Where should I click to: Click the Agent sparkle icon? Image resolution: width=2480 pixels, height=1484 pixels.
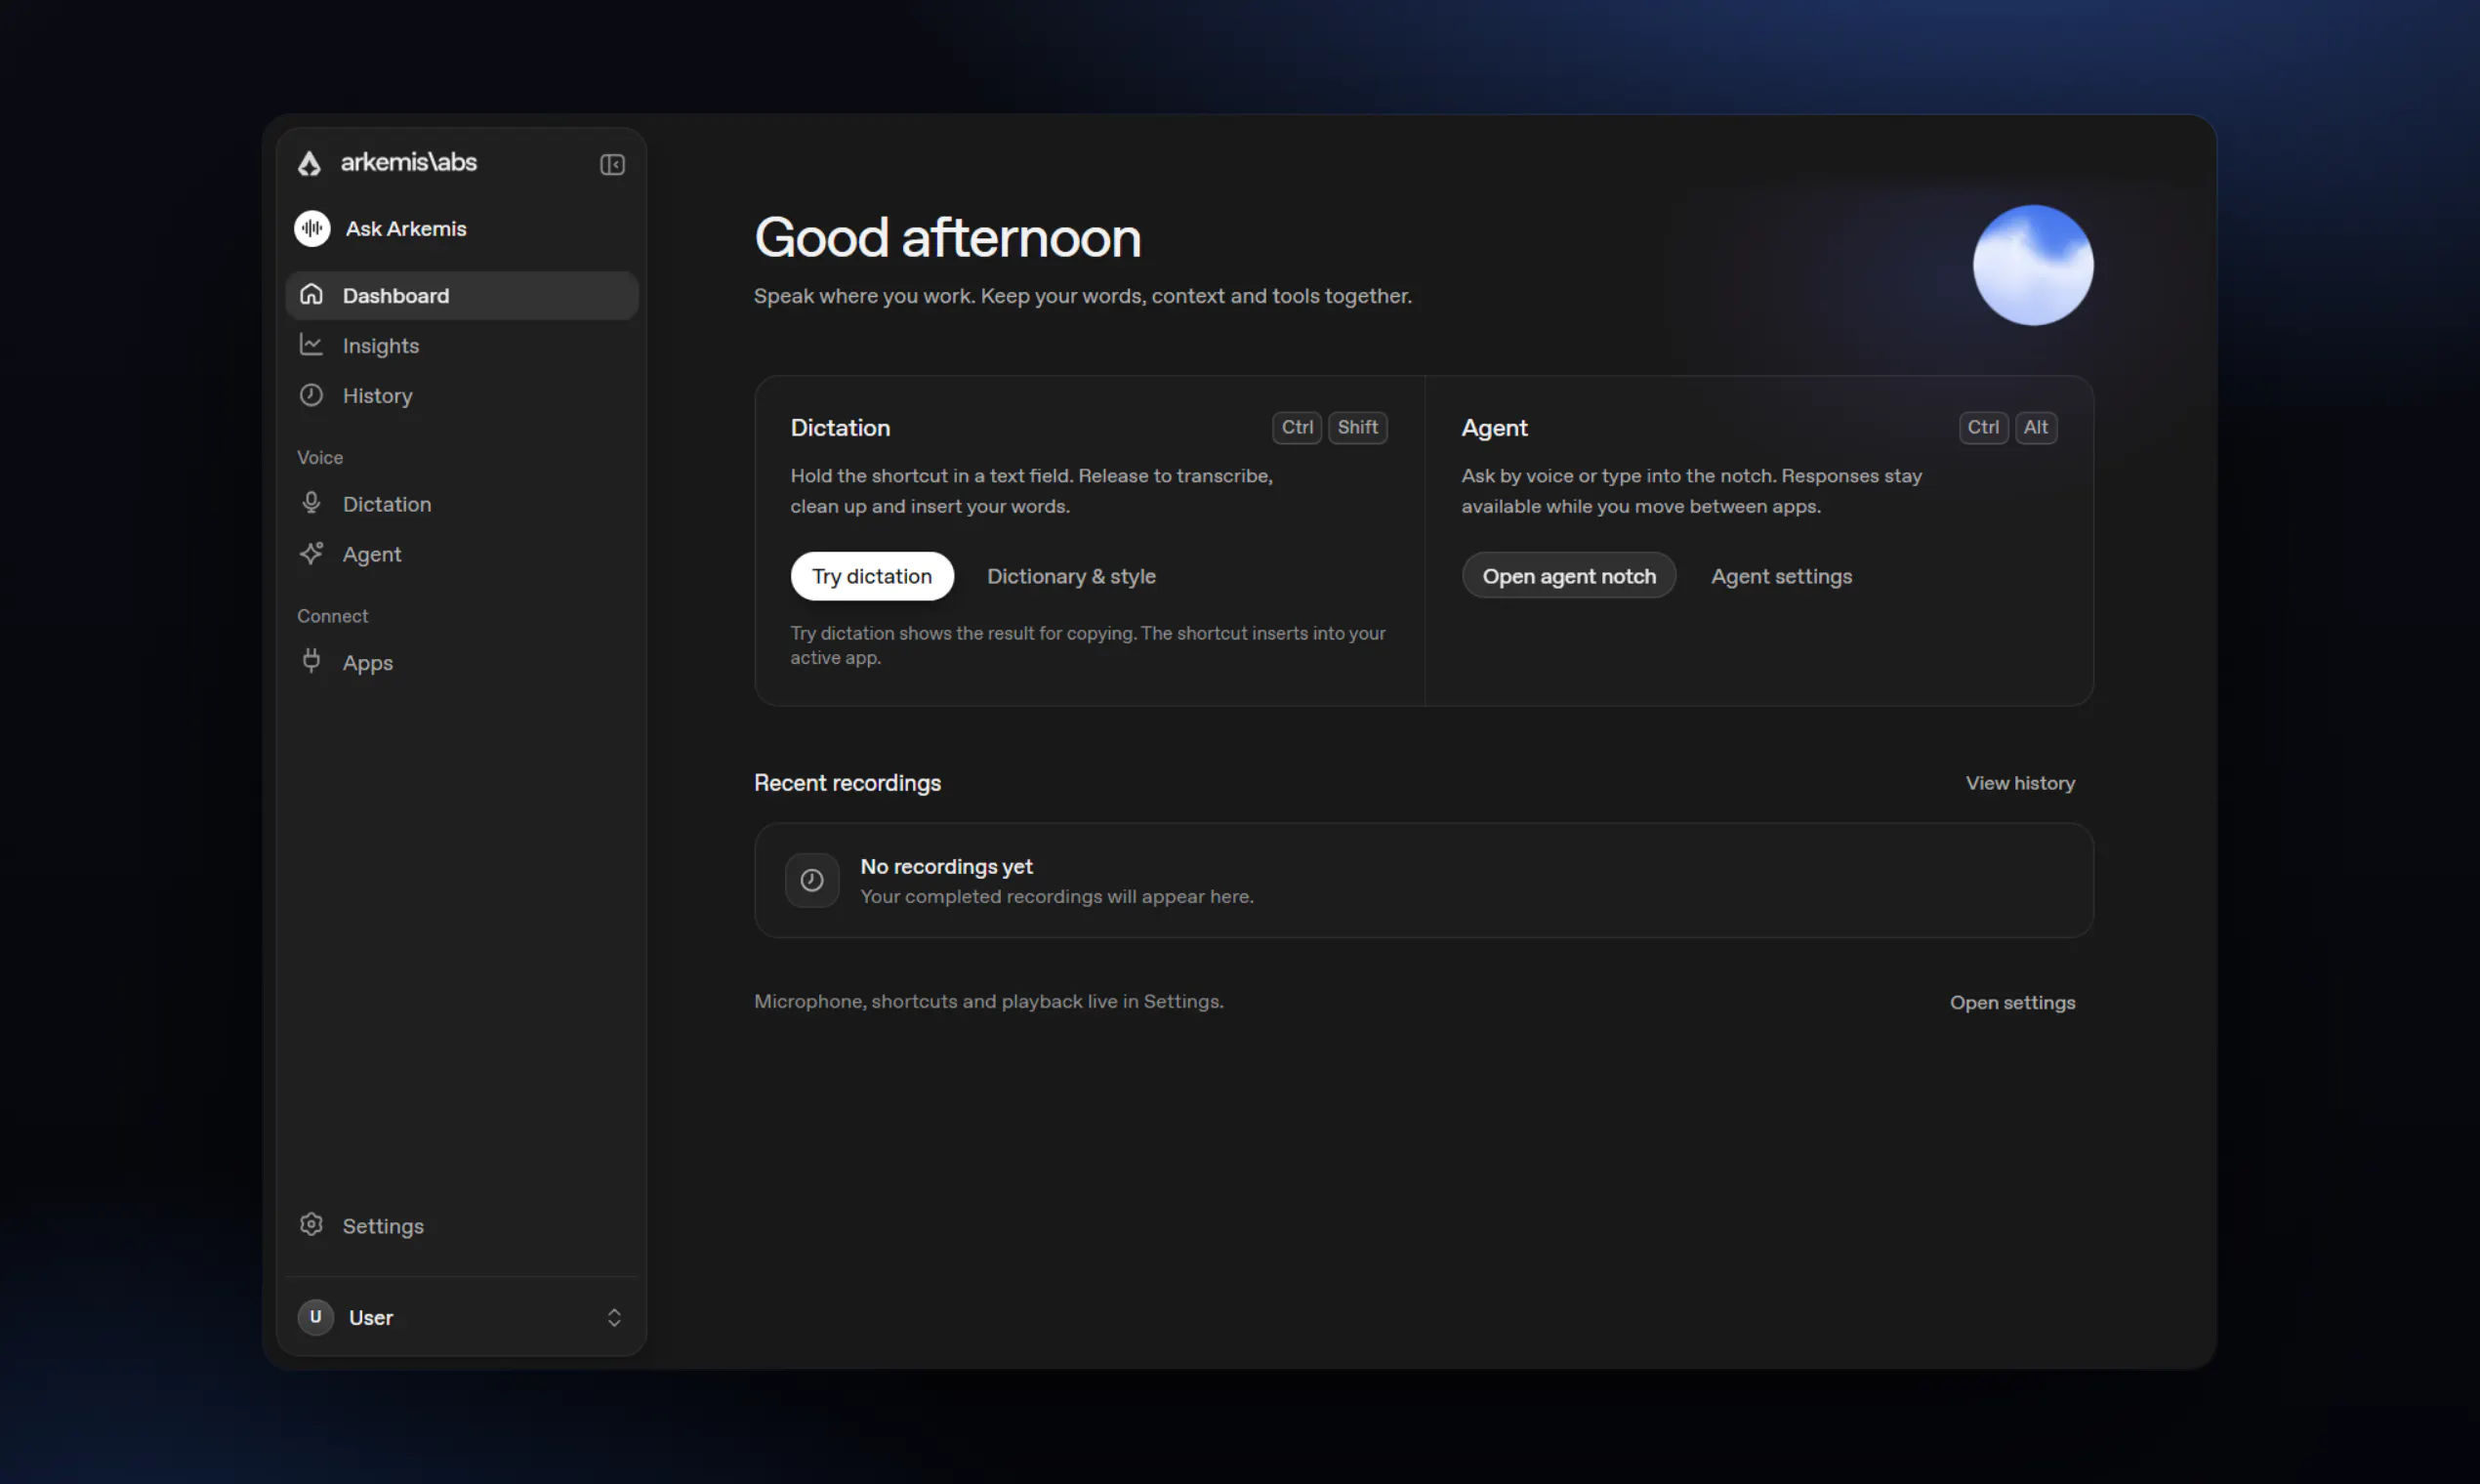(x=311, y=553)
